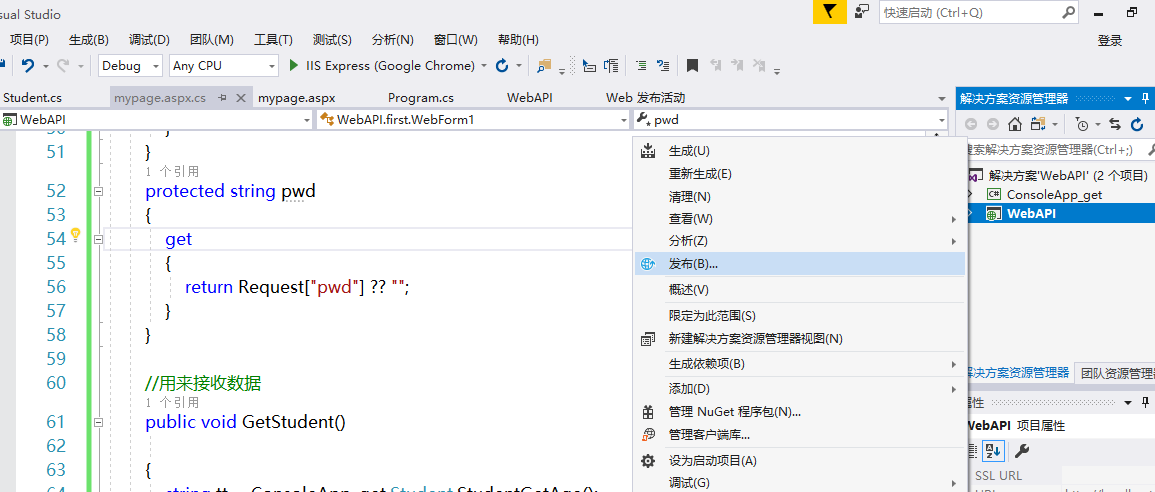Click the Undo toolbar icon
Image resolution: width=1155 pixels, height=492 pixels.
28,66
